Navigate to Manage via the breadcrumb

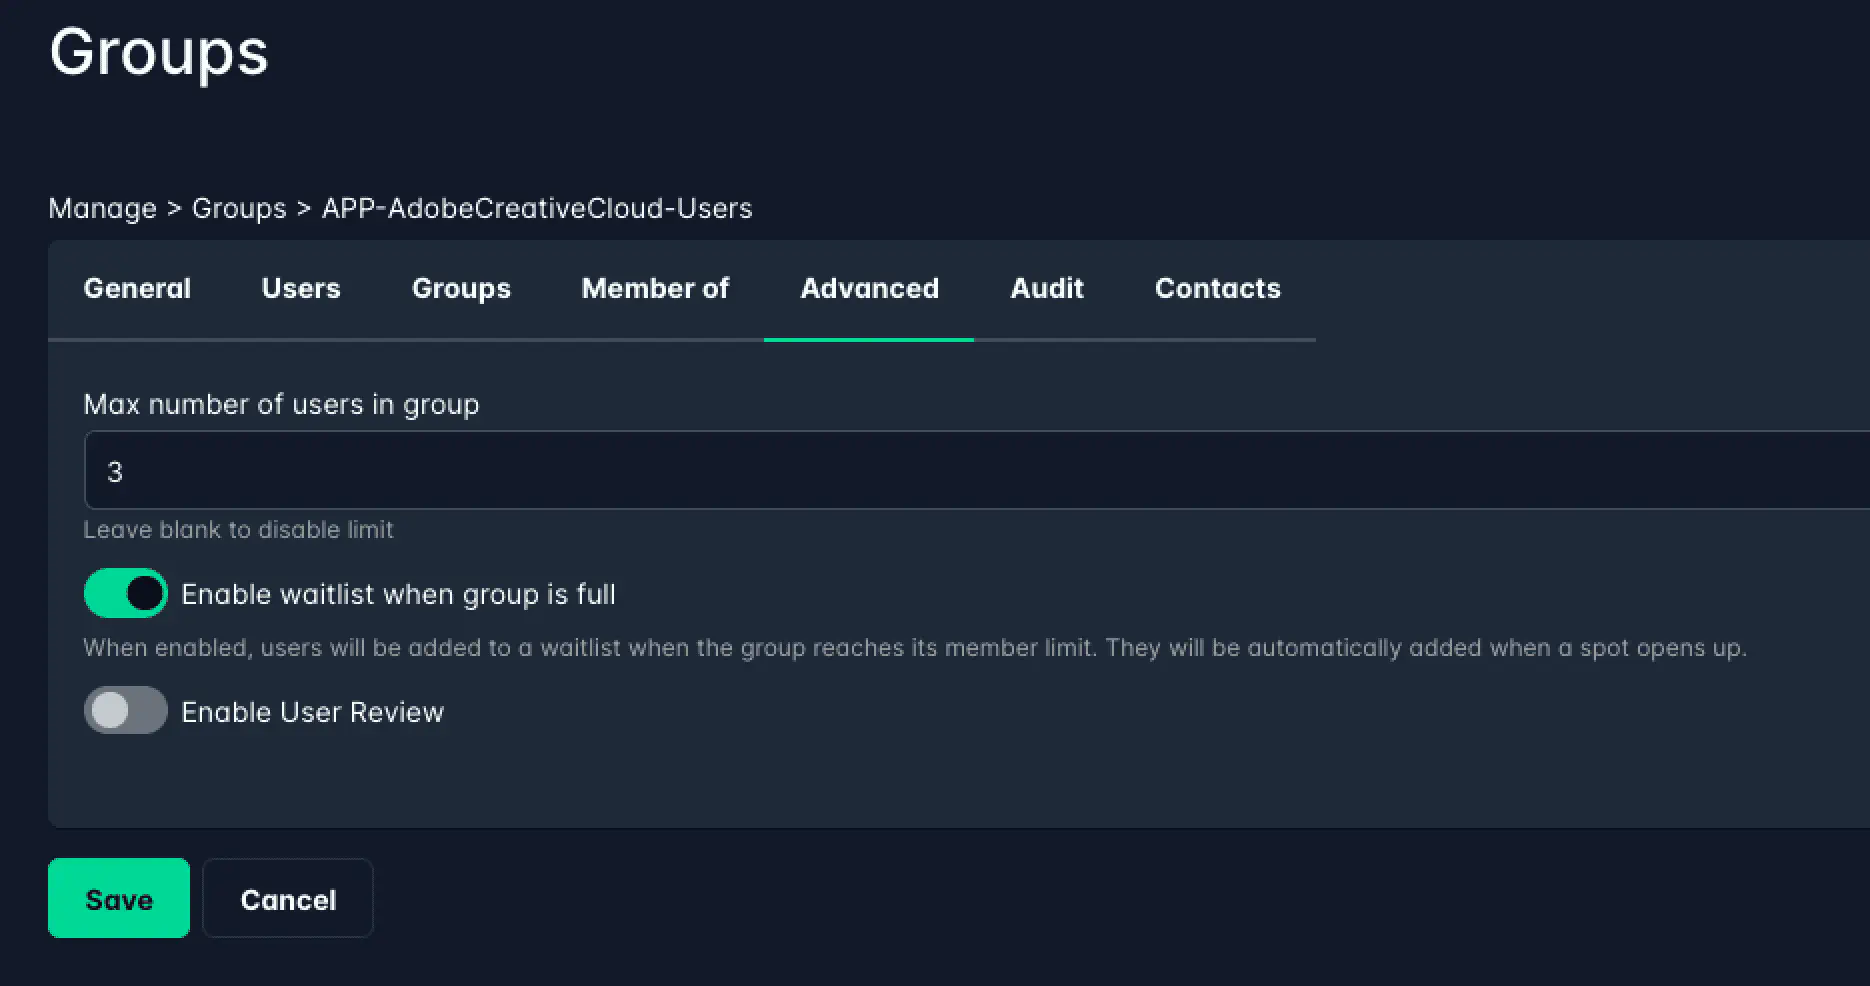tap(103, 208)
